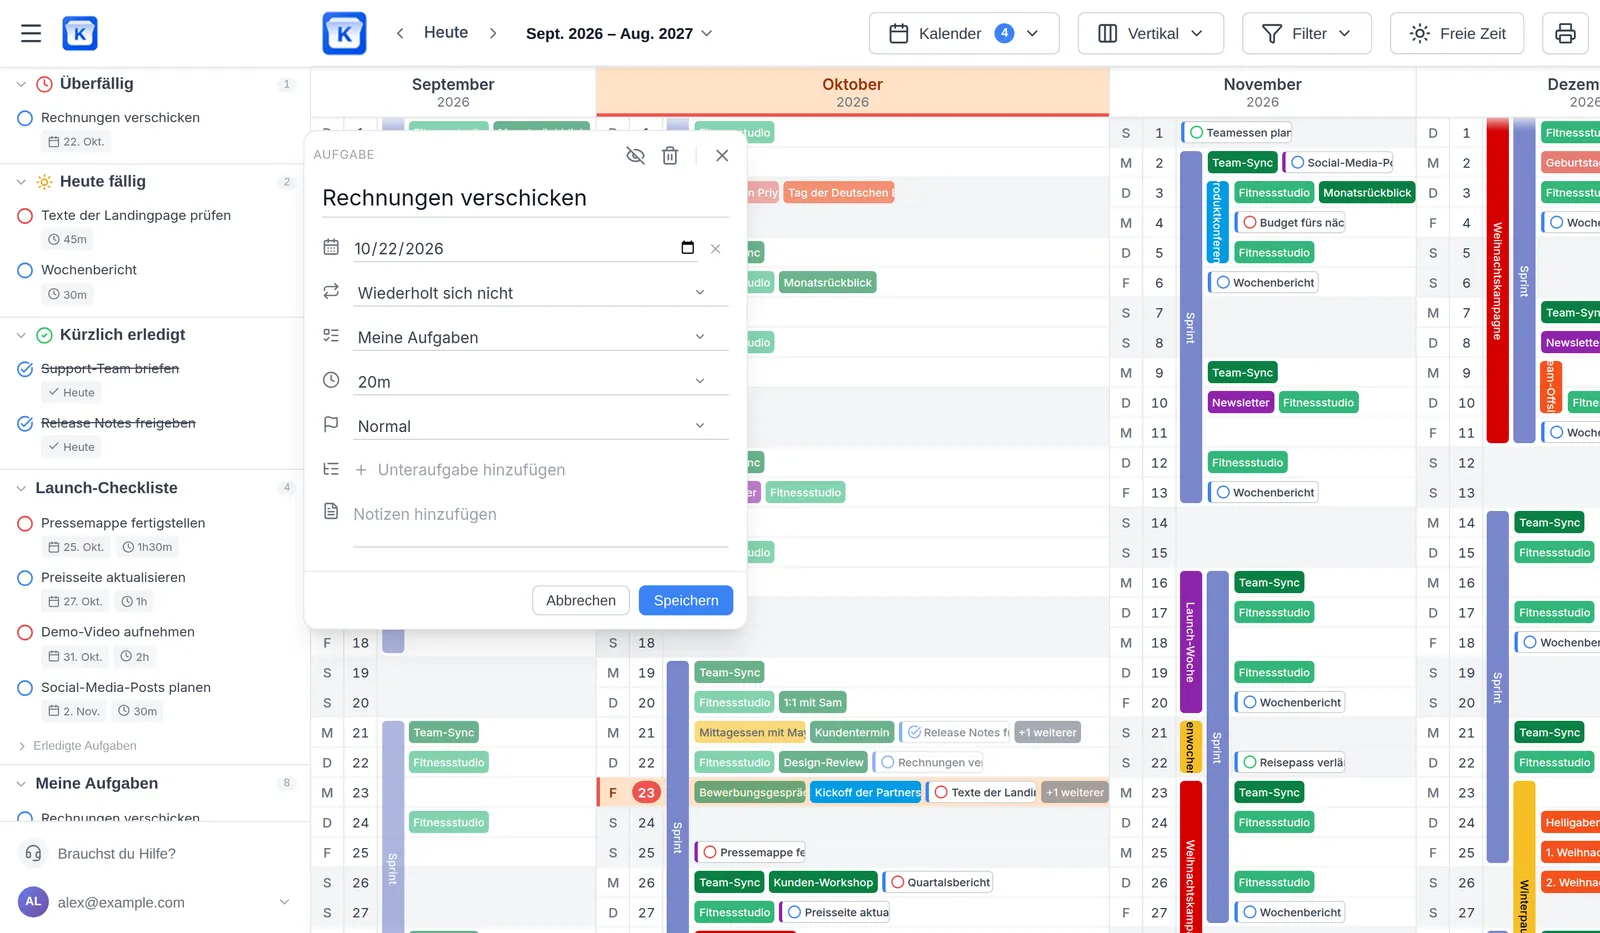Screen dimensions: 1600x933
Task: Click the Heute button
Action: (446, 33)
